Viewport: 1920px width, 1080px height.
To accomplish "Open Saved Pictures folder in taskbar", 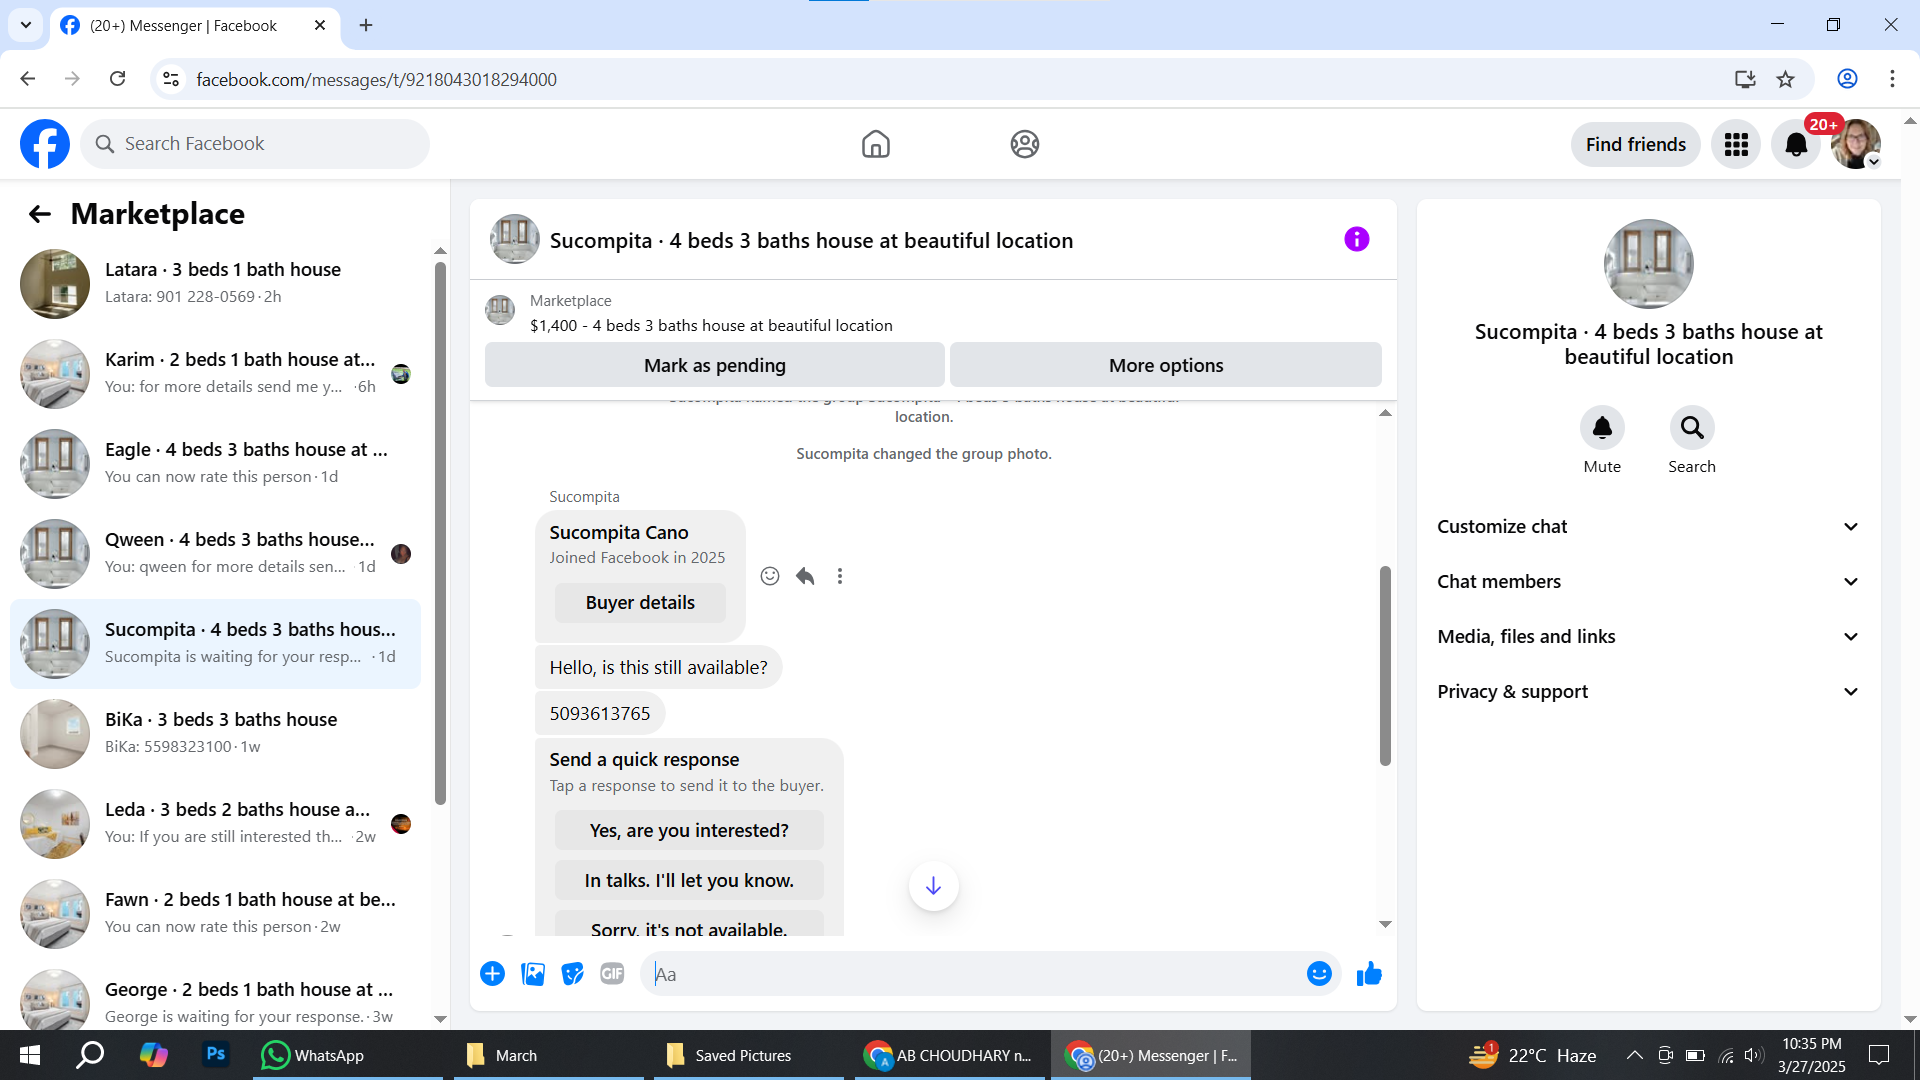I will 748,1055.
